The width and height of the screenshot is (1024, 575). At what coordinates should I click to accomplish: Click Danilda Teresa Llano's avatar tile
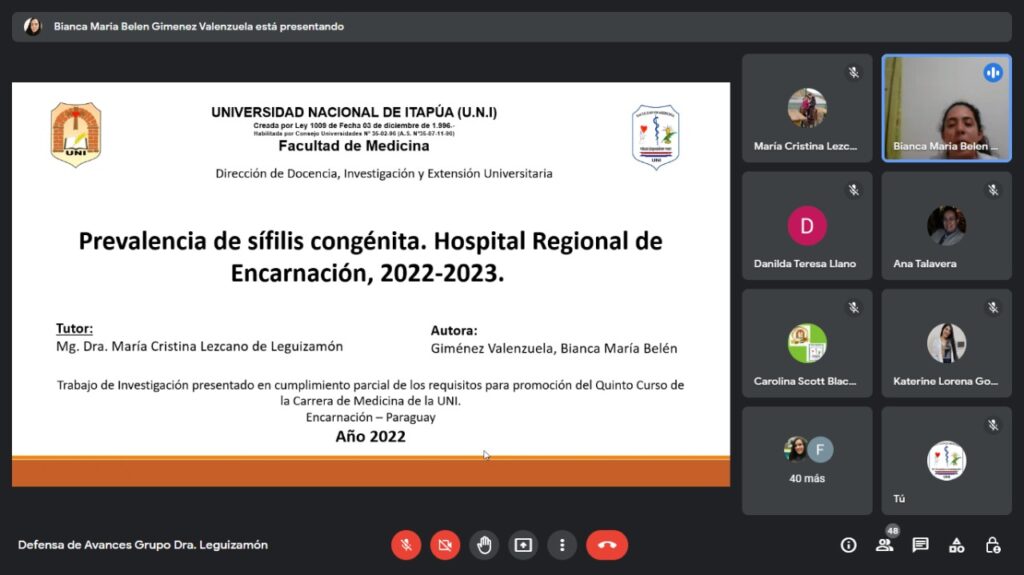tap(806, 225)
